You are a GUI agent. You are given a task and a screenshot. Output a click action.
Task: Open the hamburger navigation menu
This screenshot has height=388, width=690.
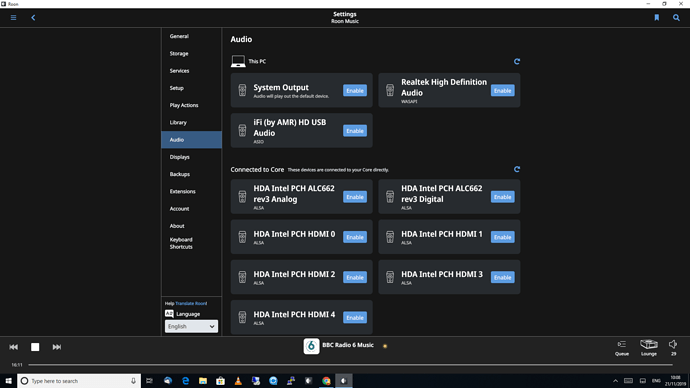(x=14, y=18)
